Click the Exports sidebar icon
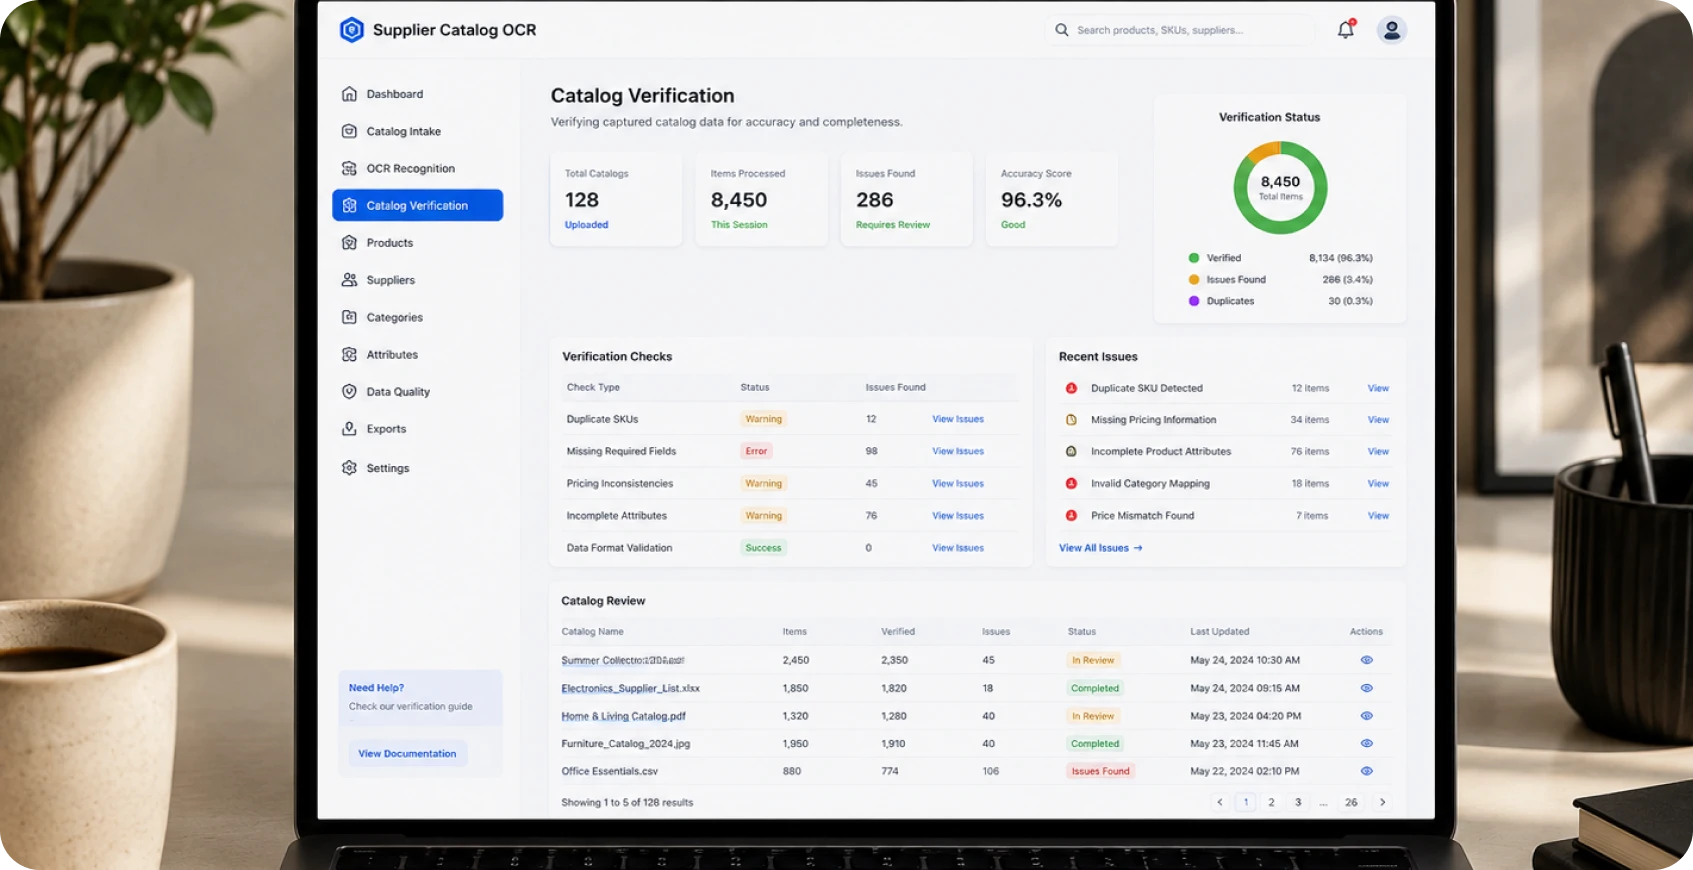This screenshot has height=870, width=1693. (349, 429)
